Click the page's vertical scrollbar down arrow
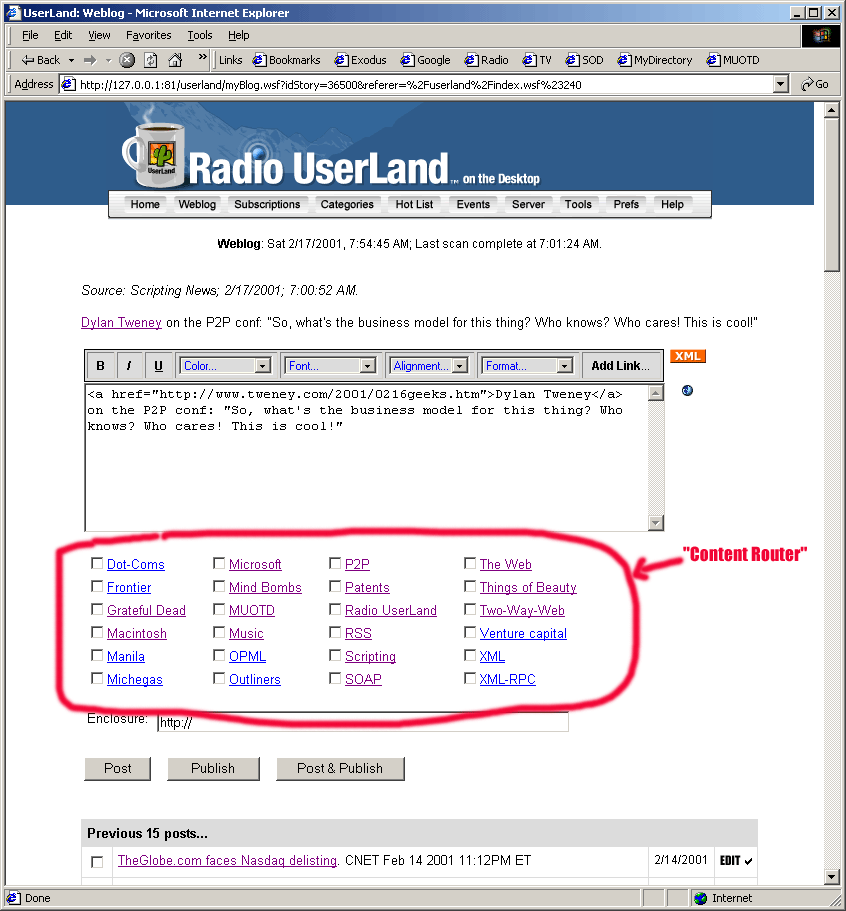 831,876
